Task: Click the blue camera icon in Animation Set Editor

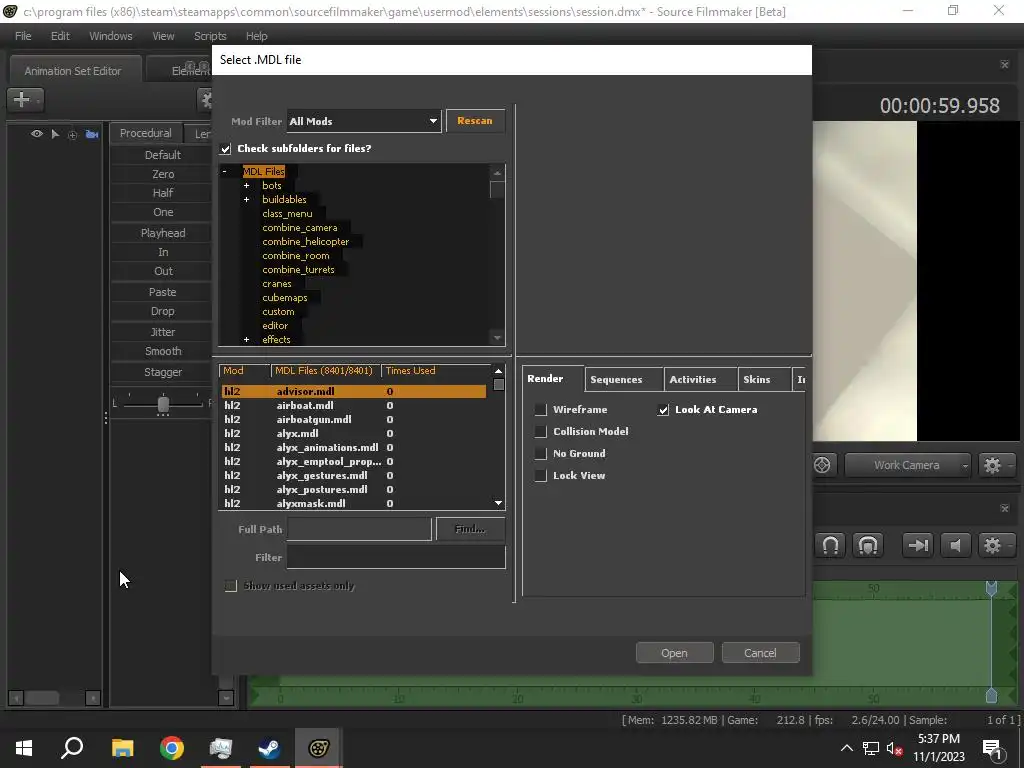Action: tap(91, 134)
